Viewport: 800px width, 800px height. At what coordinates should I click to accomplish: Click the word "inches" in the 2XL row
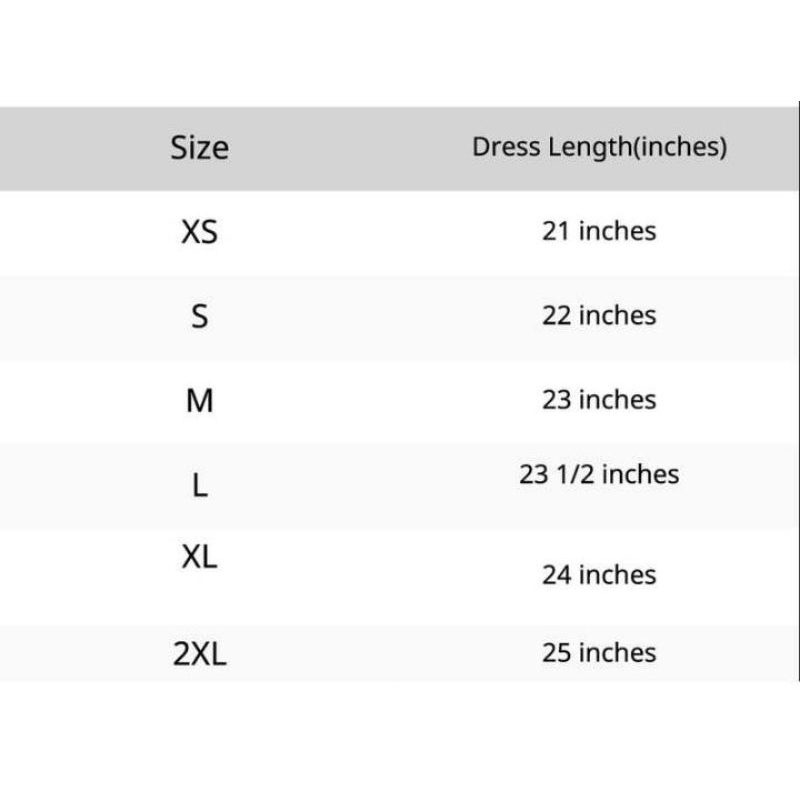click(x=617, y=653)
